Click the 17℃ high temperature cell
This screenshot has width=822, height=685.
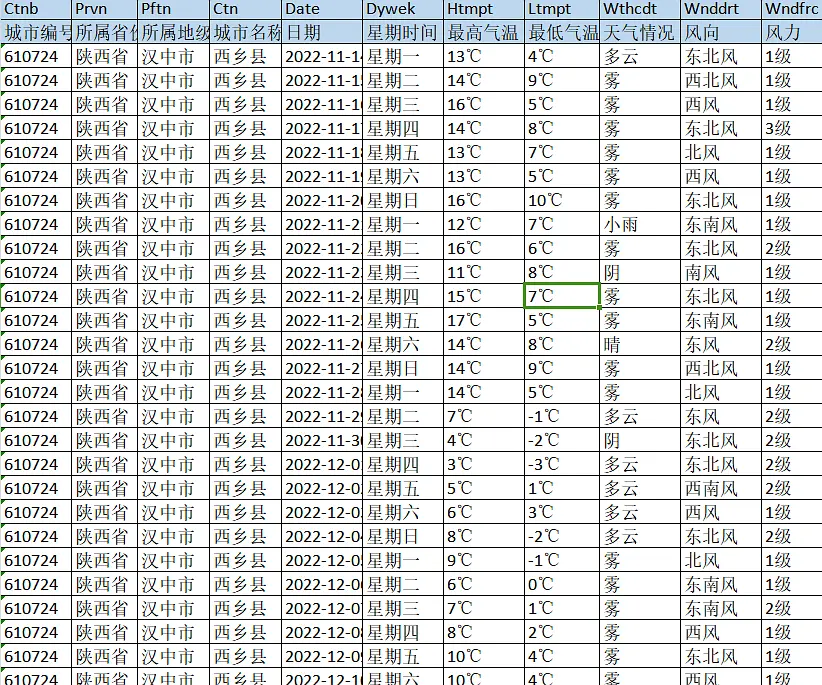pos(484,320)
